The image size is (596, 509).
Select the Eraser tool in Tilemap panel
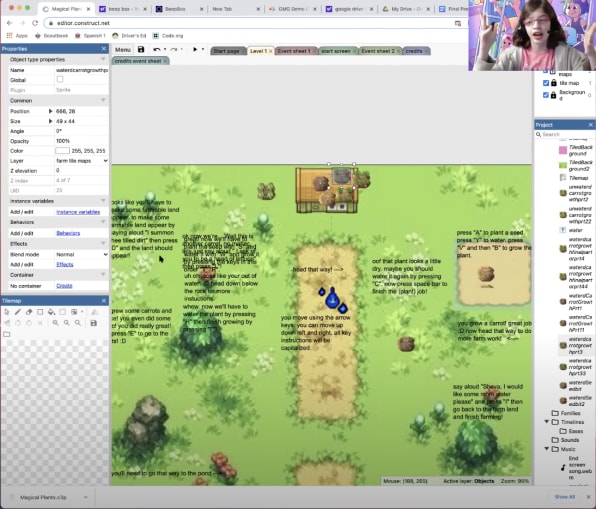[x=29, y=312]
